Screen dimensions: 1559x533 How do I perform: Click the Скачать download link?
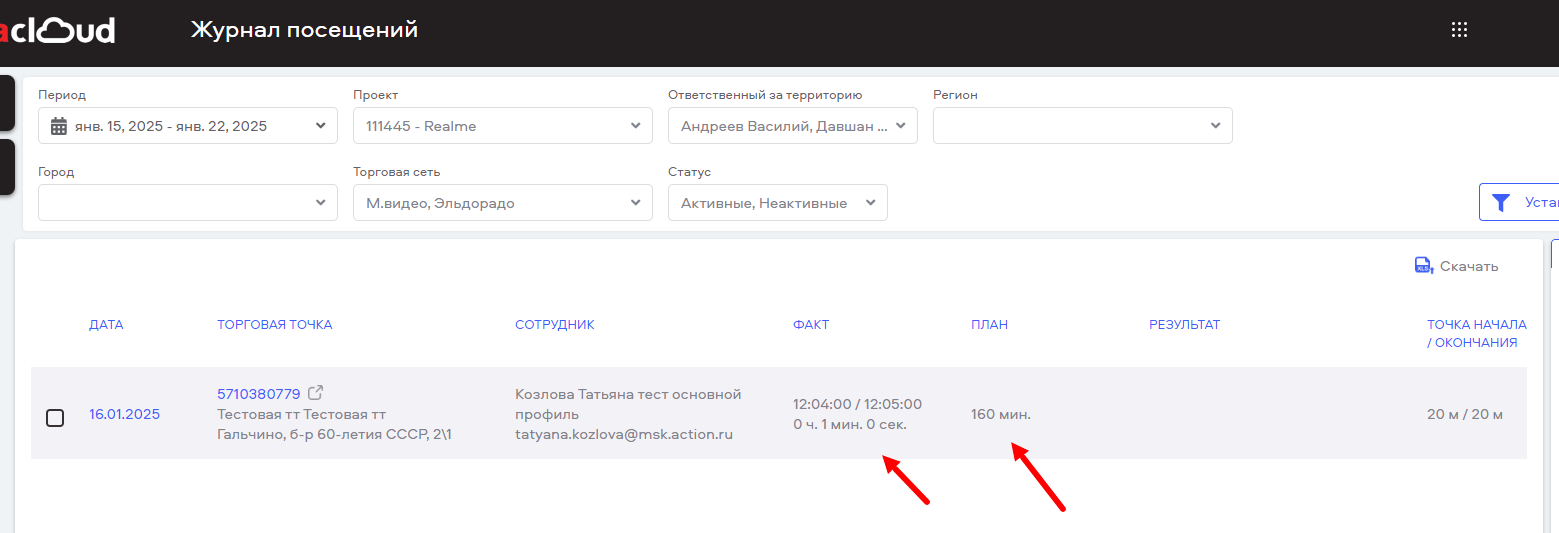pyautogui.click(x=1469, y=266)
